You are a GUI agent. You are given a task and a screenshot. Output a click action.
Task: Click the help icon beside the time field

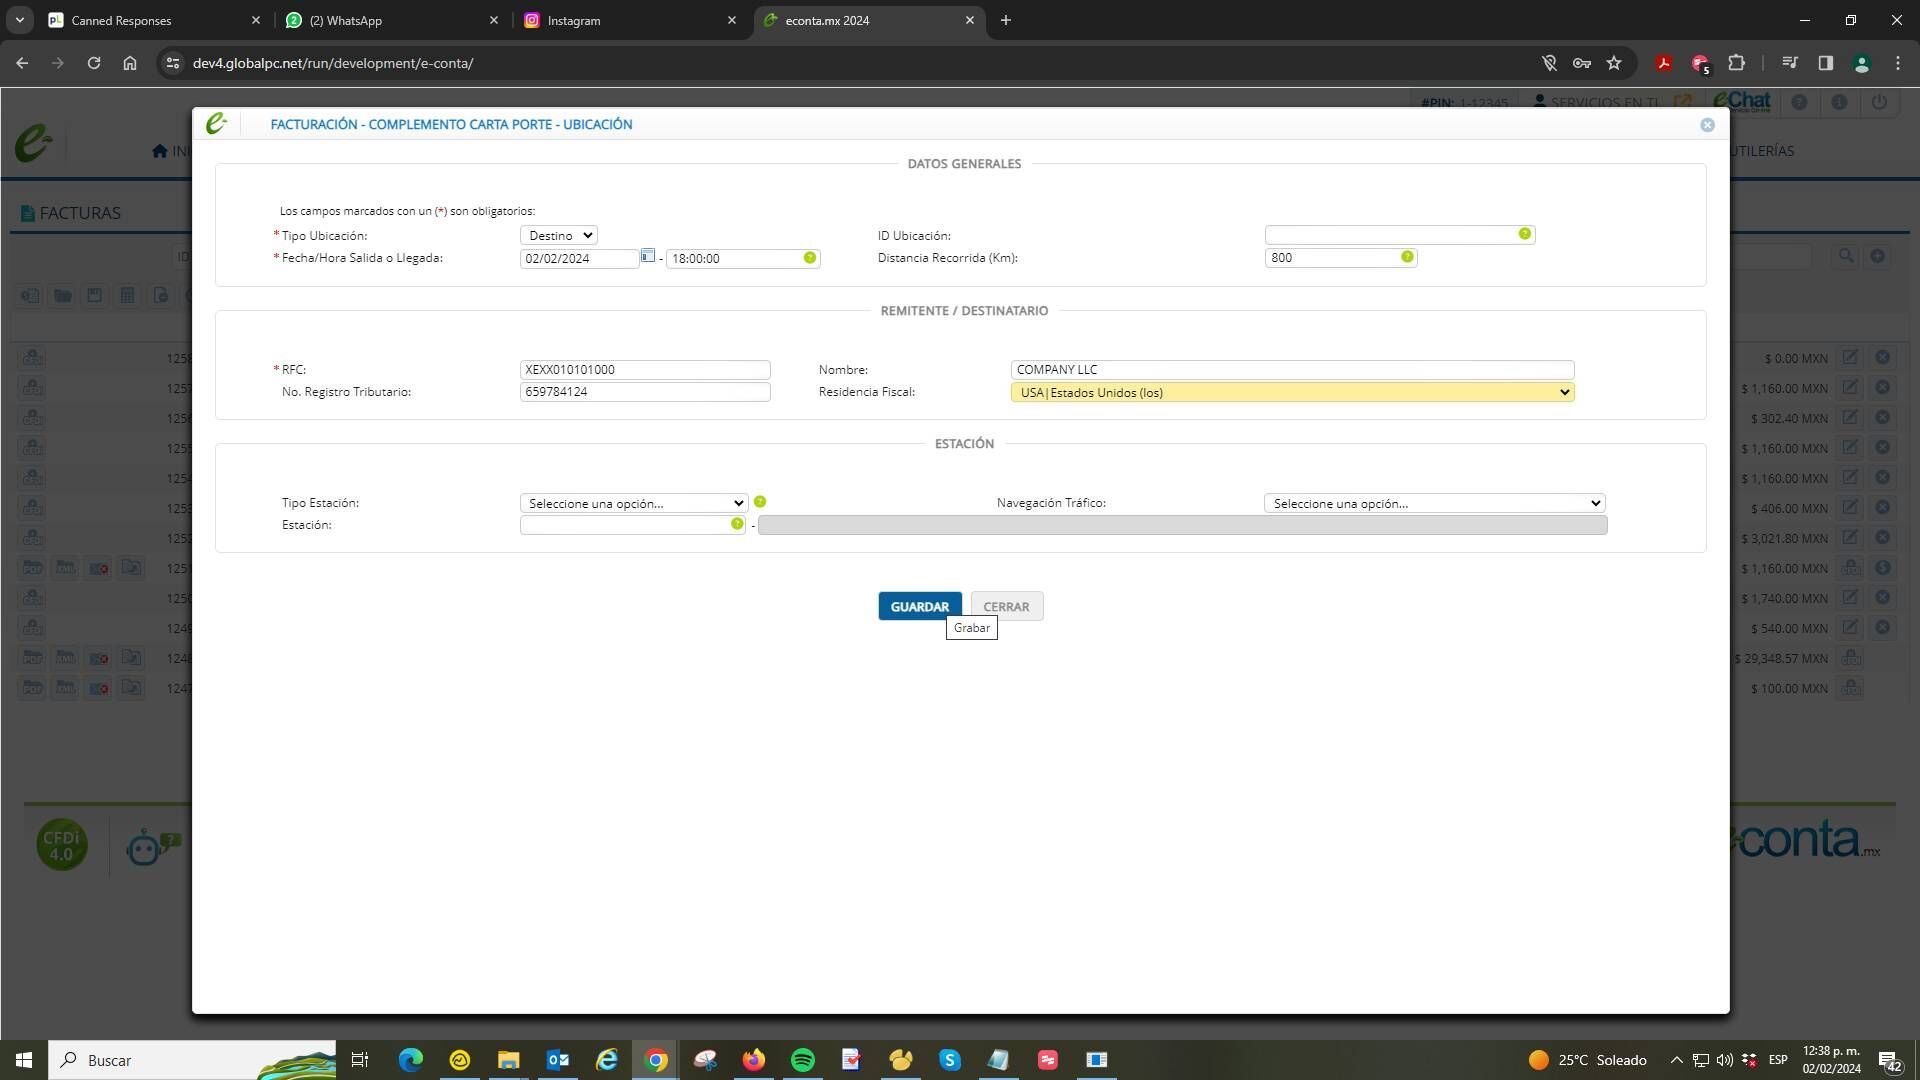tap(809, 258)
